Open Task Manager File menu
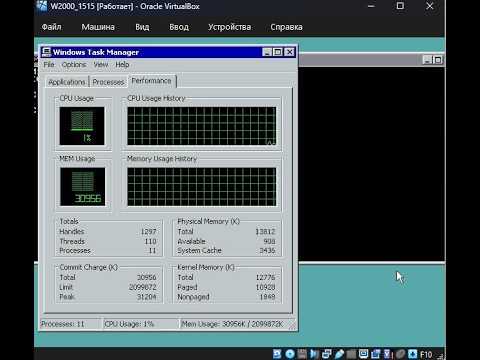Viewport: 480px width, 360px height. click(x=49, y=65)
